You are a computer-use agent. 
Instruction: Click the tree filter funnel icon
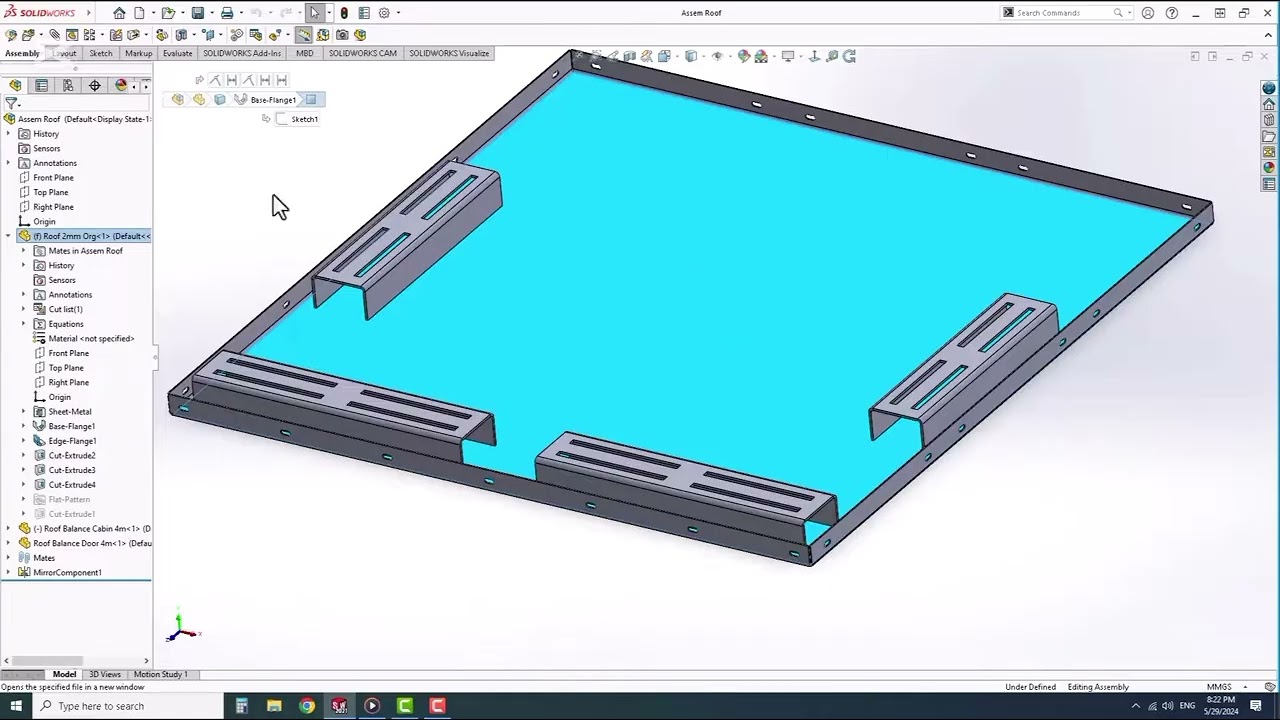(11, 103)
